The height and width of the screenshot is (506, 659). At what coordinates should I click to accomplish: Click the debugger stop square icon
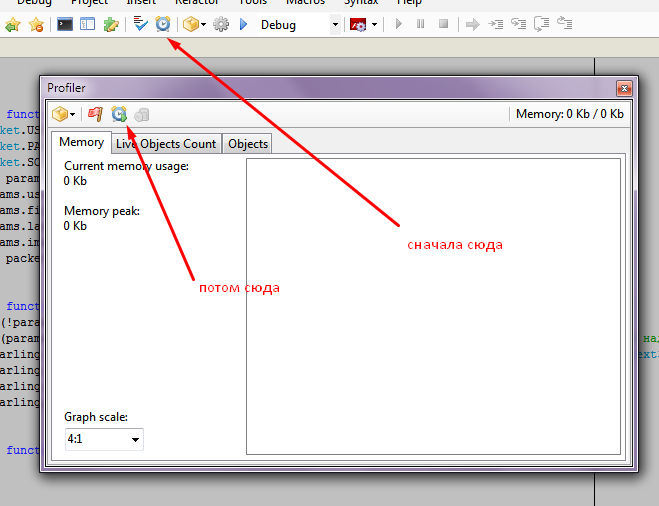(443, 24)
